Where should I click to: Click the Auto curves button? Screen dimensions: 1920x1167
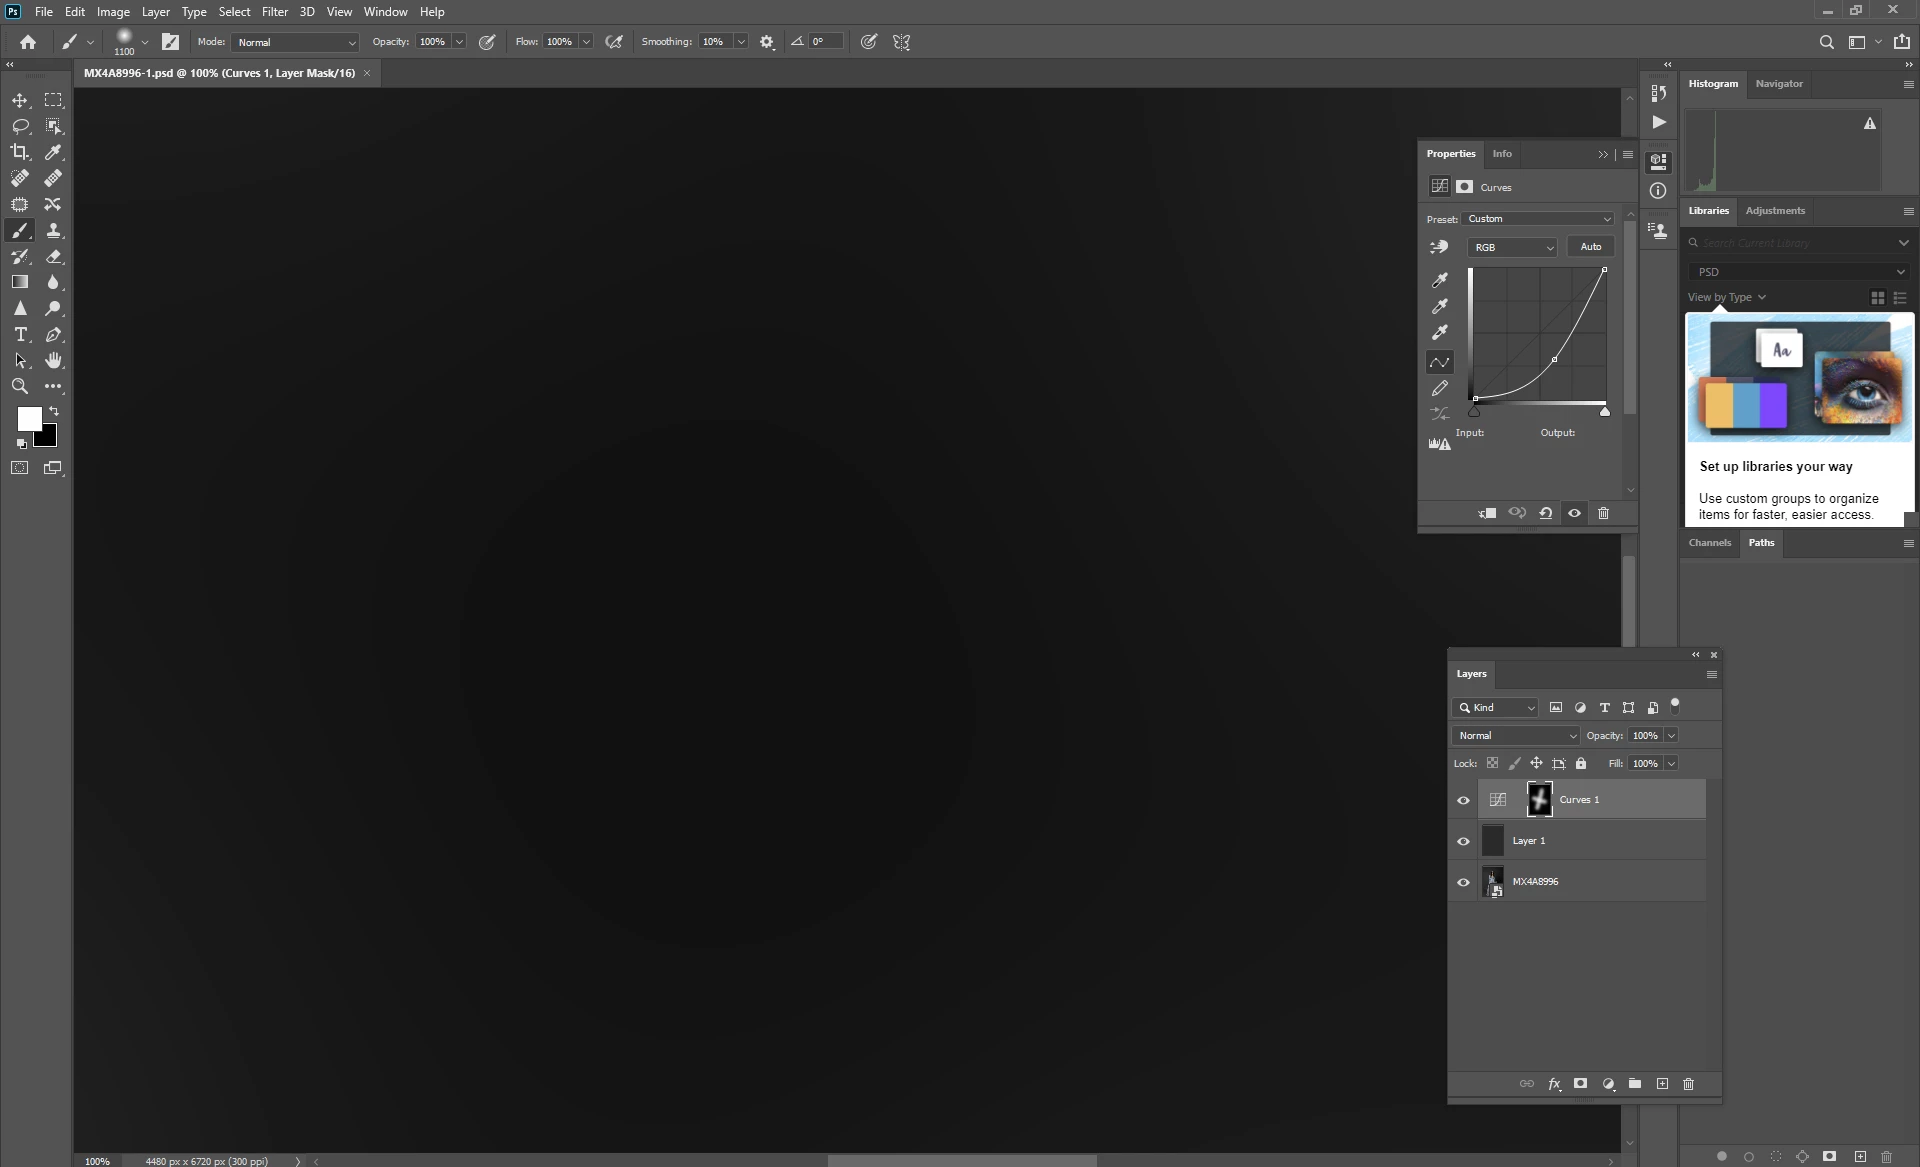coord(1590,247)
